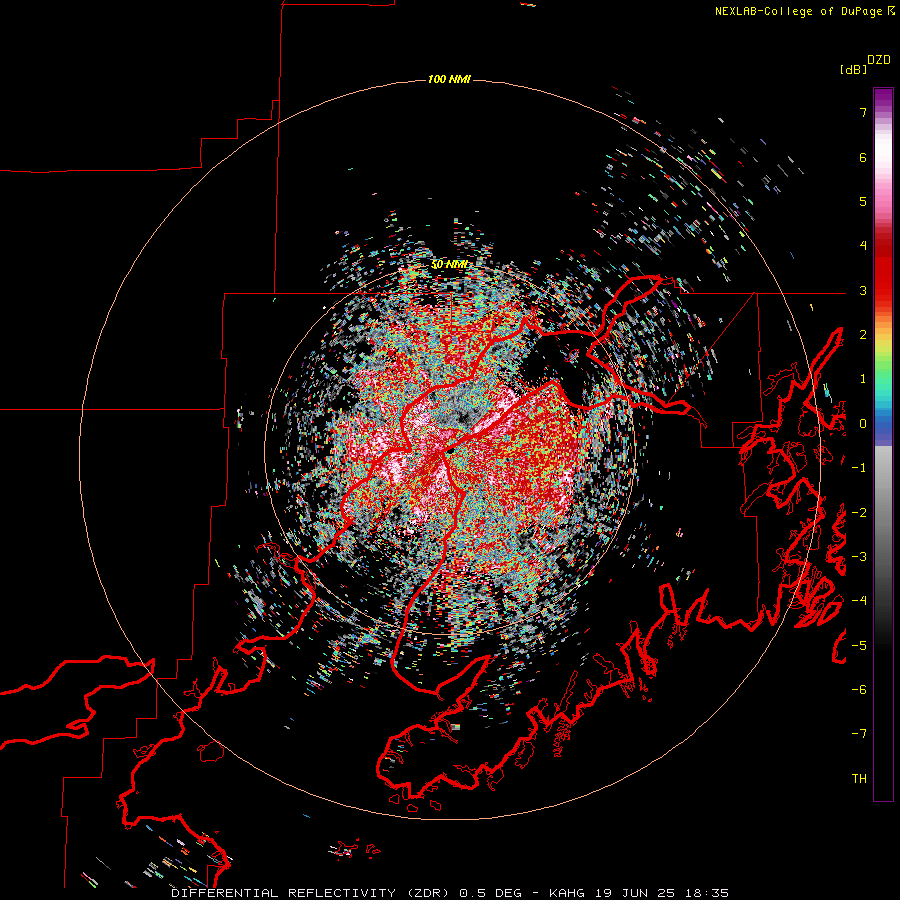
Task: Click the 6 dB scale value
Action: (x=863, y=157)
